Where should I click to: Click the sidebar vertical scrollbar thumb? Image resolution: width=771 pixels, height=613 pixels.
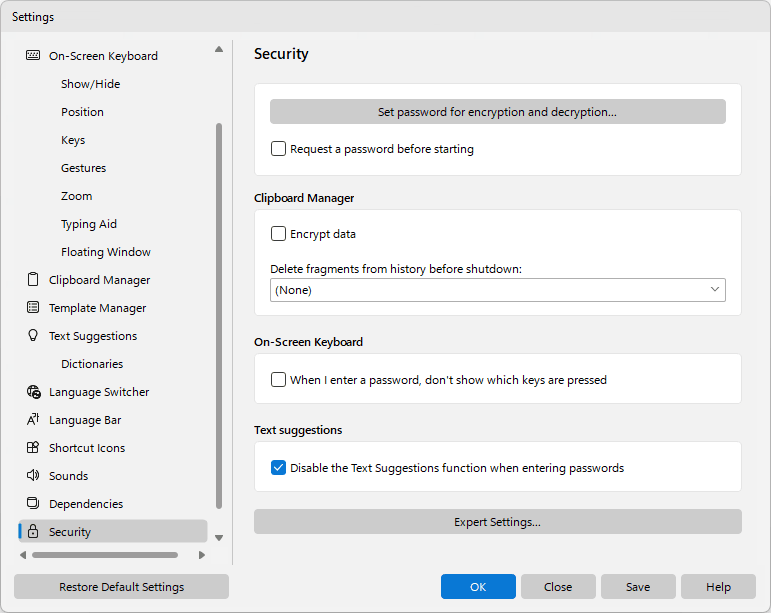[x=219, y=316]
